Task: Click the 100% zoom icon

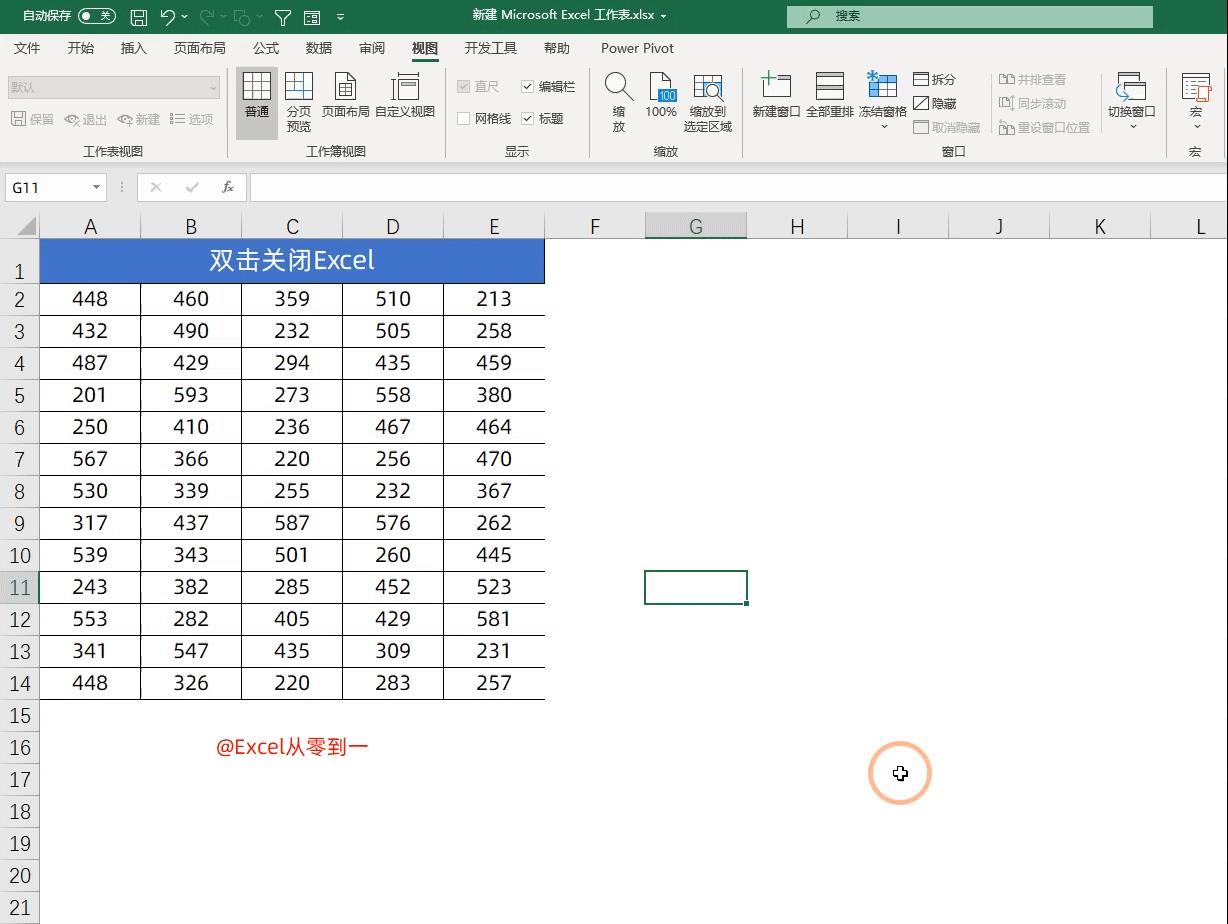Action: (661, 100)
